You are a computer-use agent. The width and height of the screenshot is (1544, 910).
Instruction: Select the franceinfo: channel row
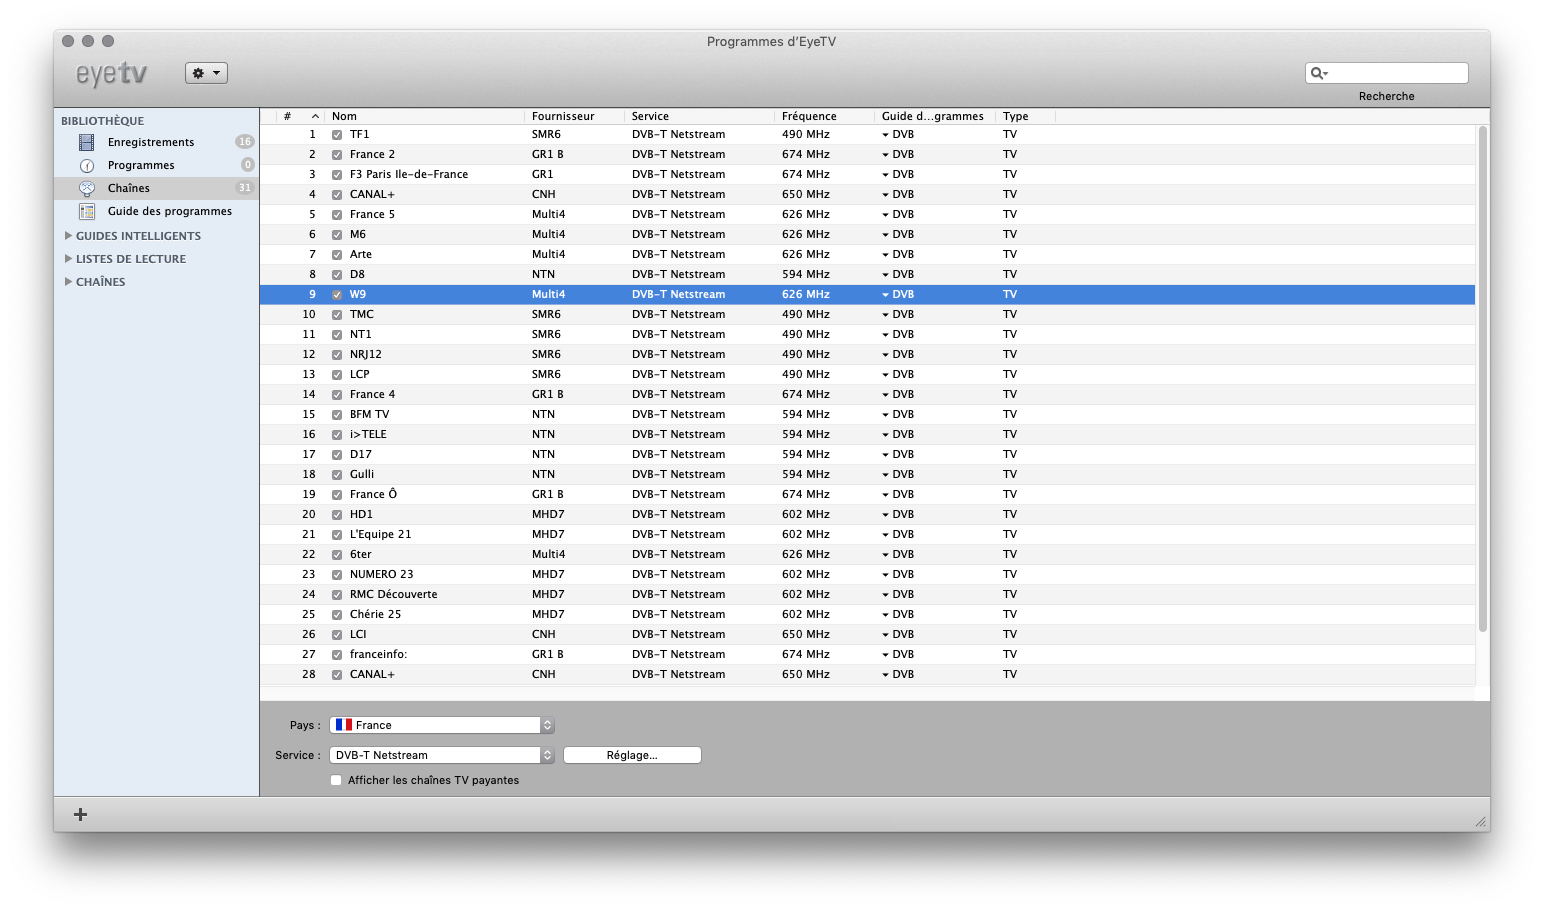(x=867, y=654)
